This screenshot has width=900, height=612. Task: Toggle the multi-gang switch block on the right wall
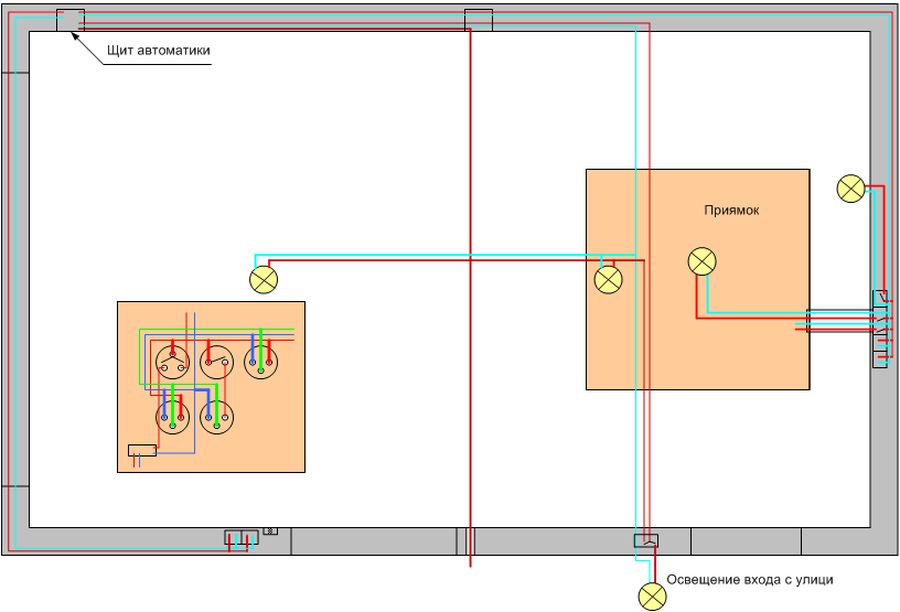880,328
